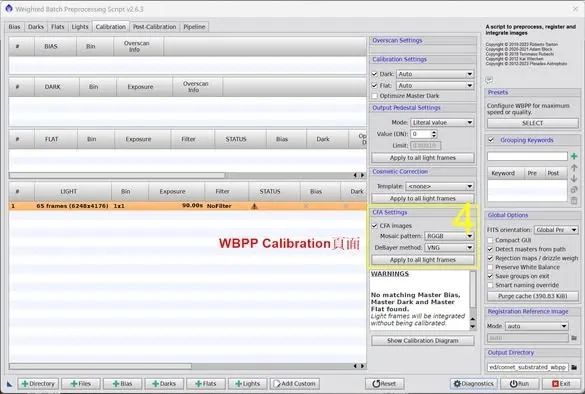This screenshot has height=394, width=585.
Task: Open the FITS orientation dropdown
Action: (x=556, y=230)
